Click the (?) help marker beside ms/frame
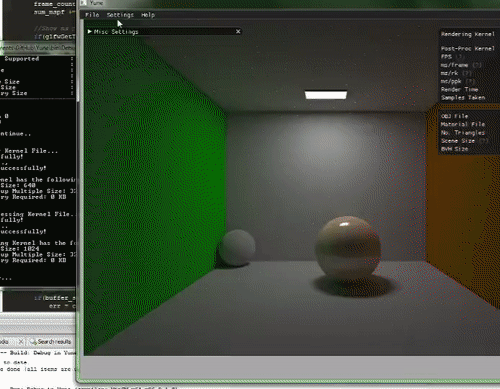Viewport: 500px width, 389px height. point(477,65)
